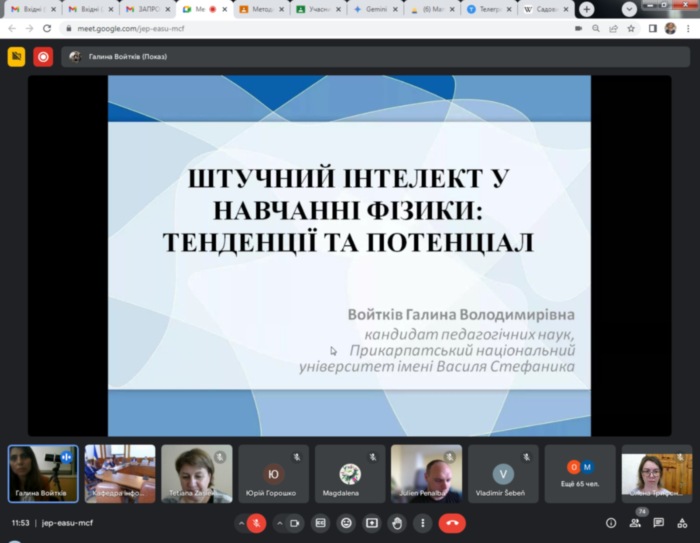Unmute the microphone in the call bar
The image size is (700, 543).
tap(256, 523)
